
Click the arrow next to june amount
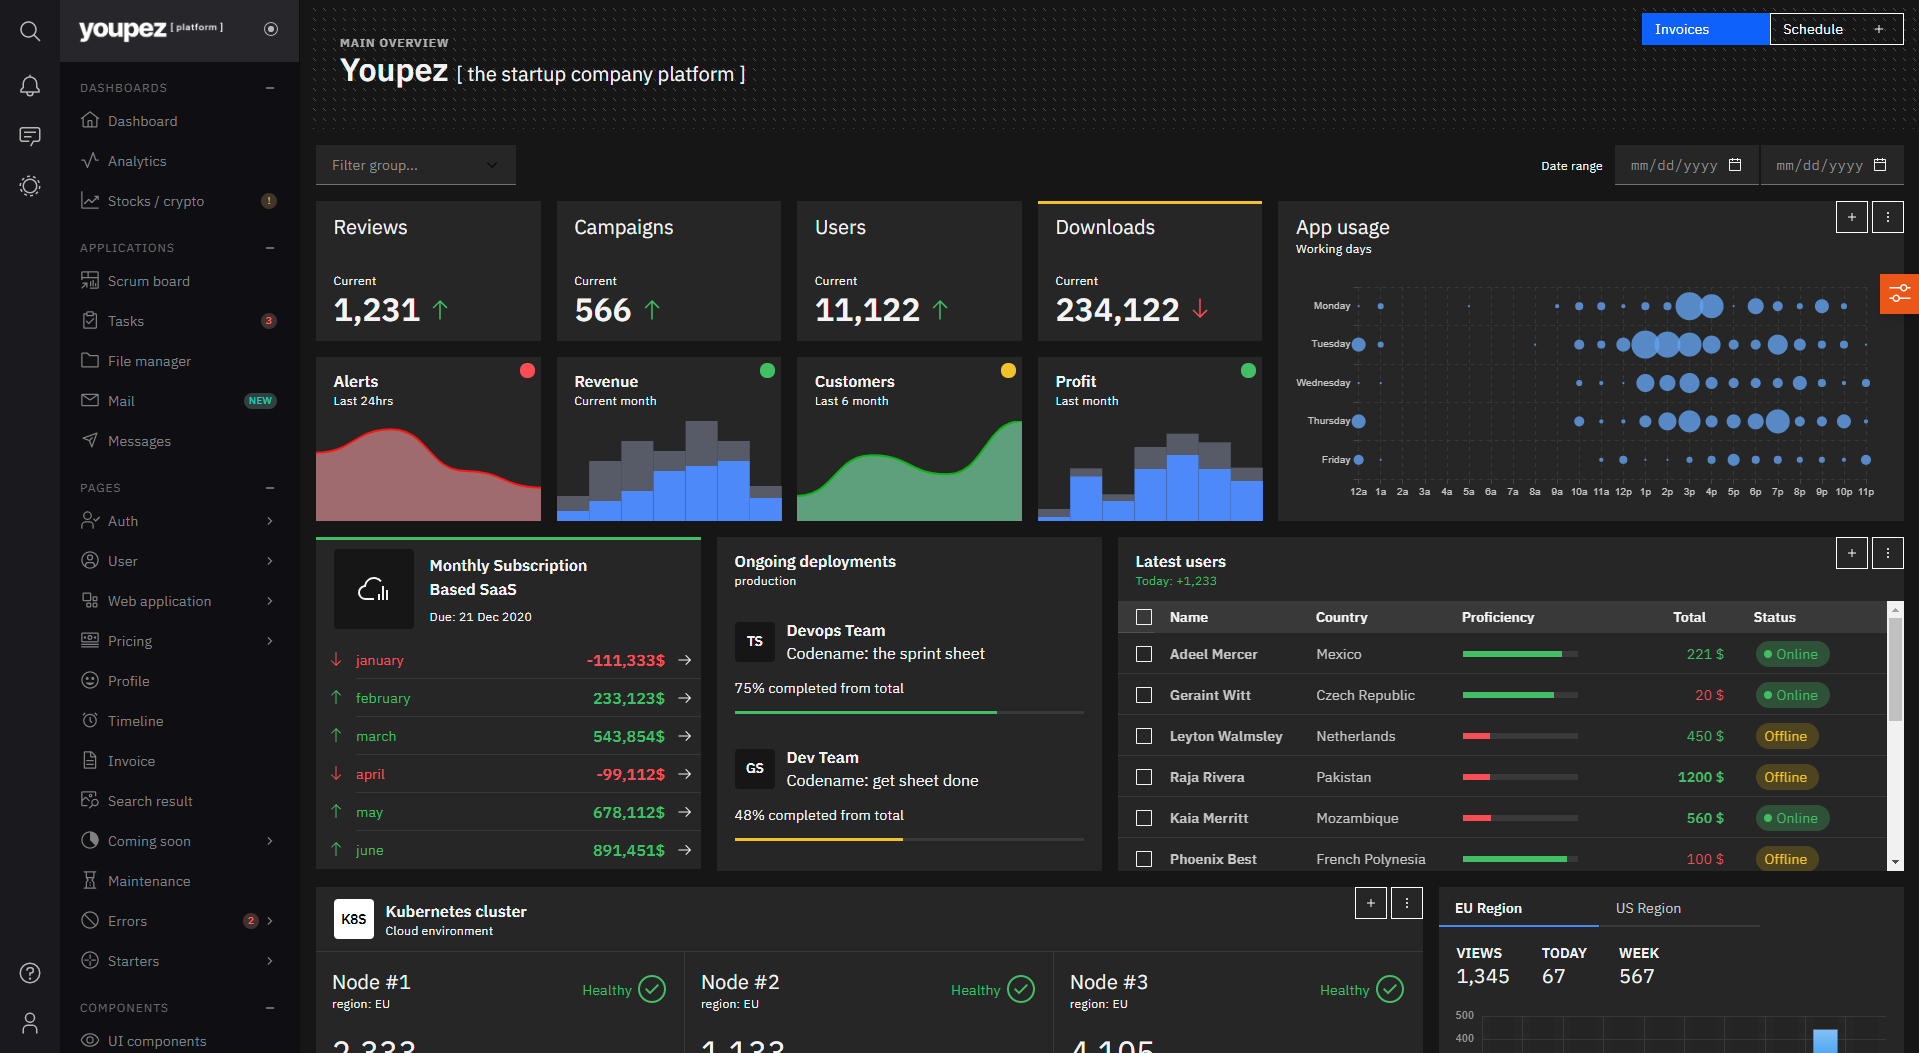pos(685,850)
